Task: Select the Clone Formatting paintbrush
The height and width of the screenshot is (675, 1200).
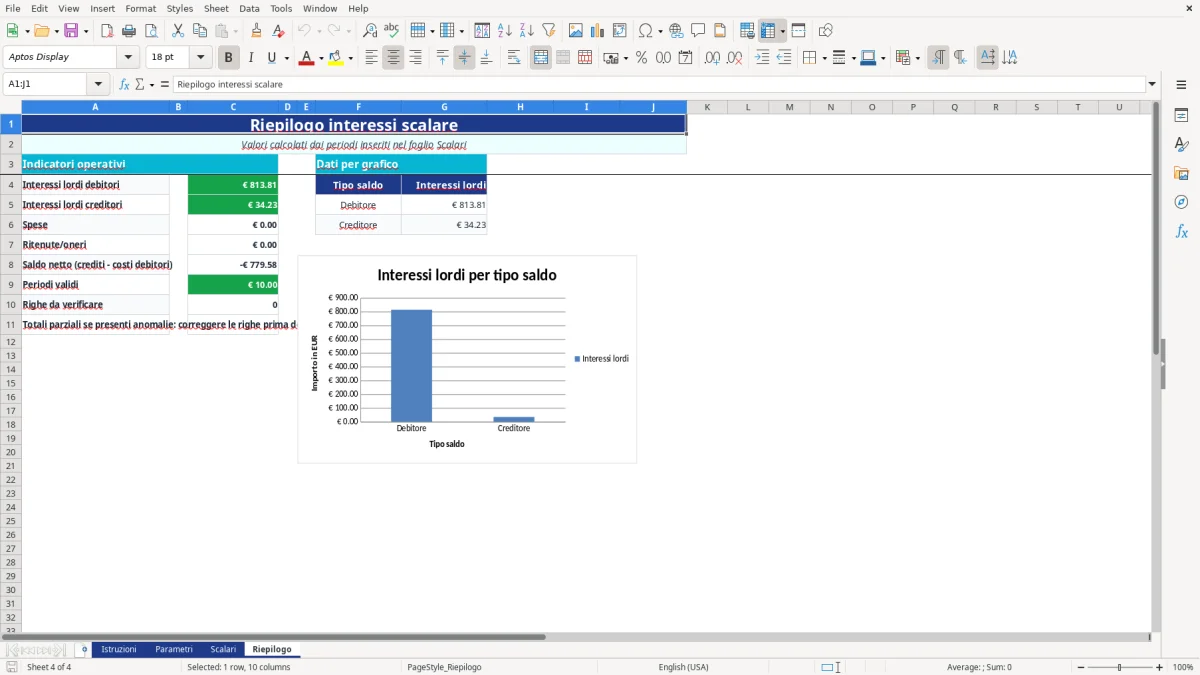Action: click(257, 31)
